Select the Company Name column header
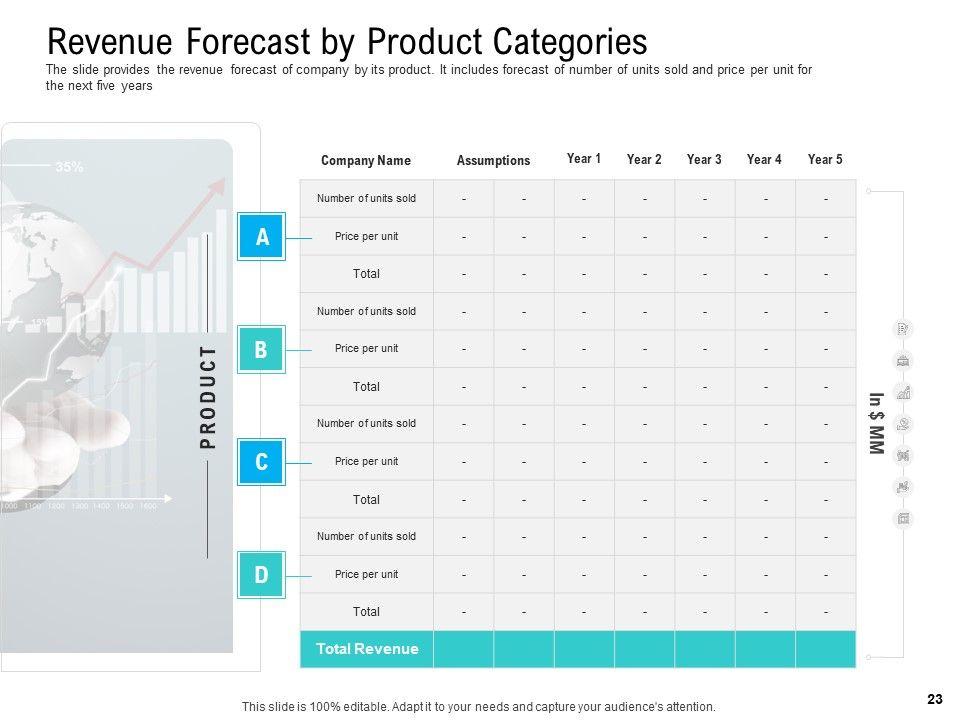 [366, 160]
